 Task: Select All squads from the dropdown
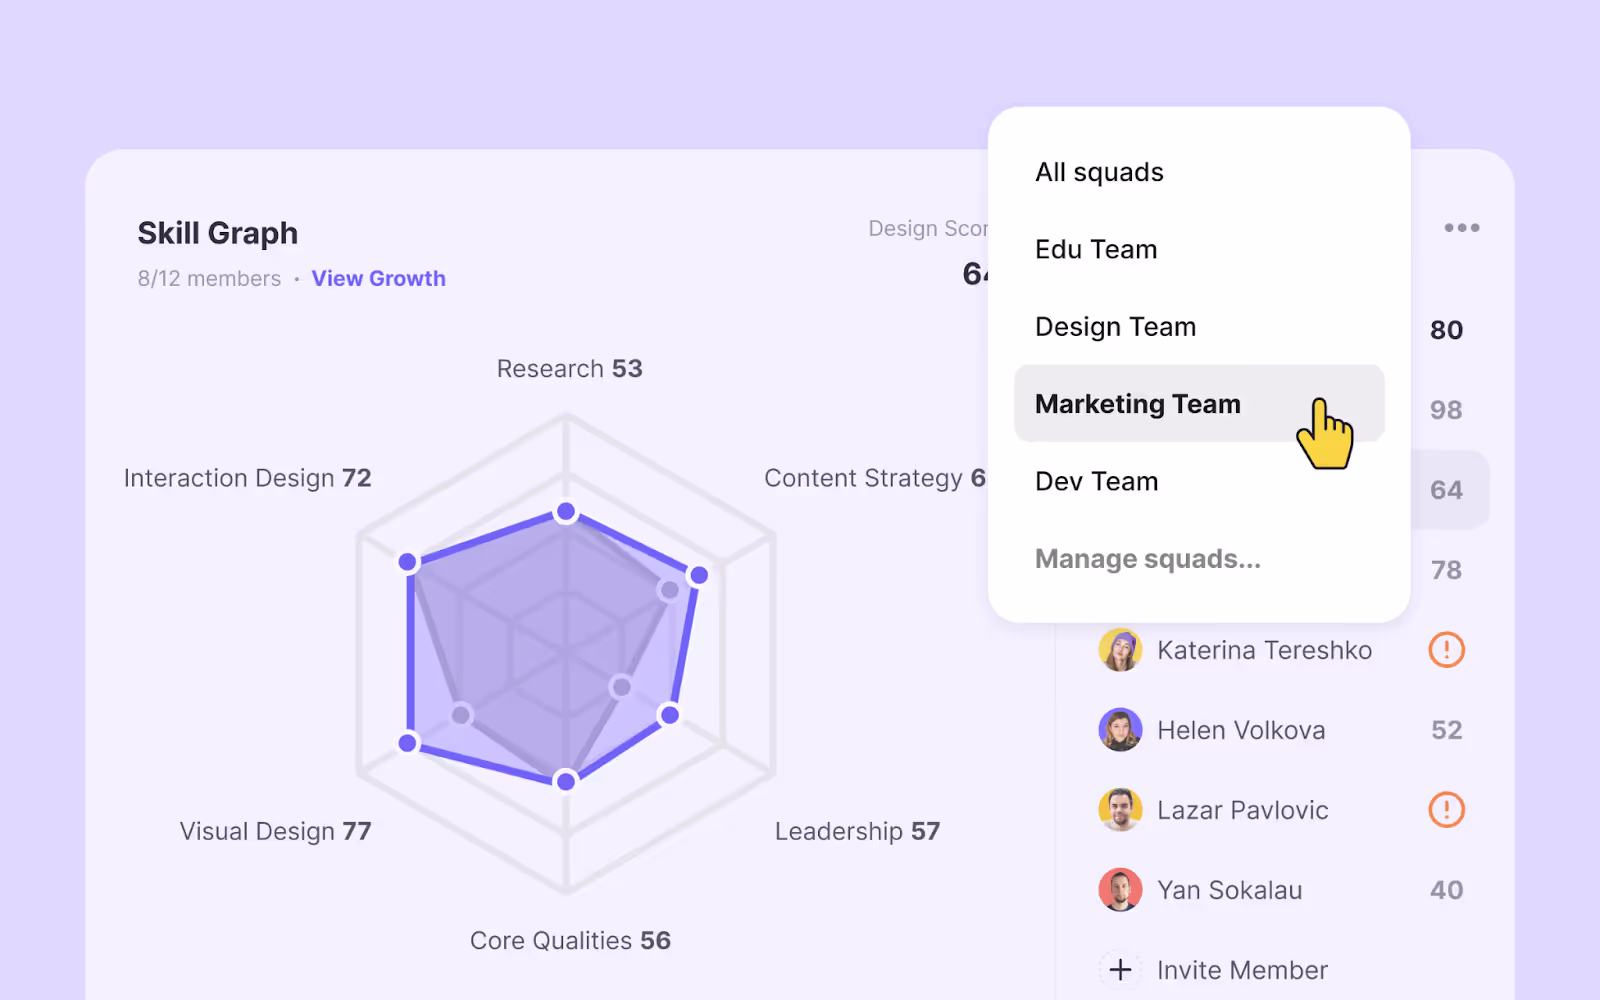pos(1099,172)
